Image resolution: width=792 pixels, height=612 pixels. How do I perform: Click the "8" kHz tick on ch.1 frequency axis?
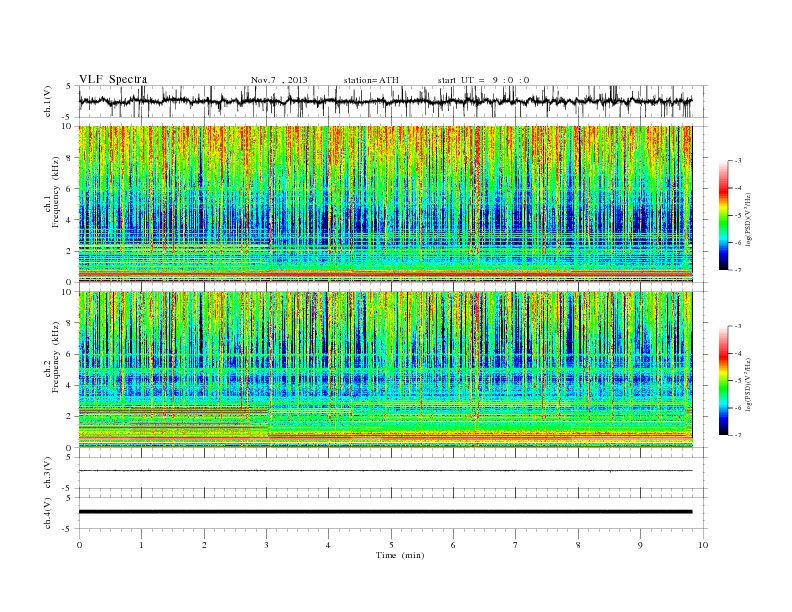tap(70, 158)
